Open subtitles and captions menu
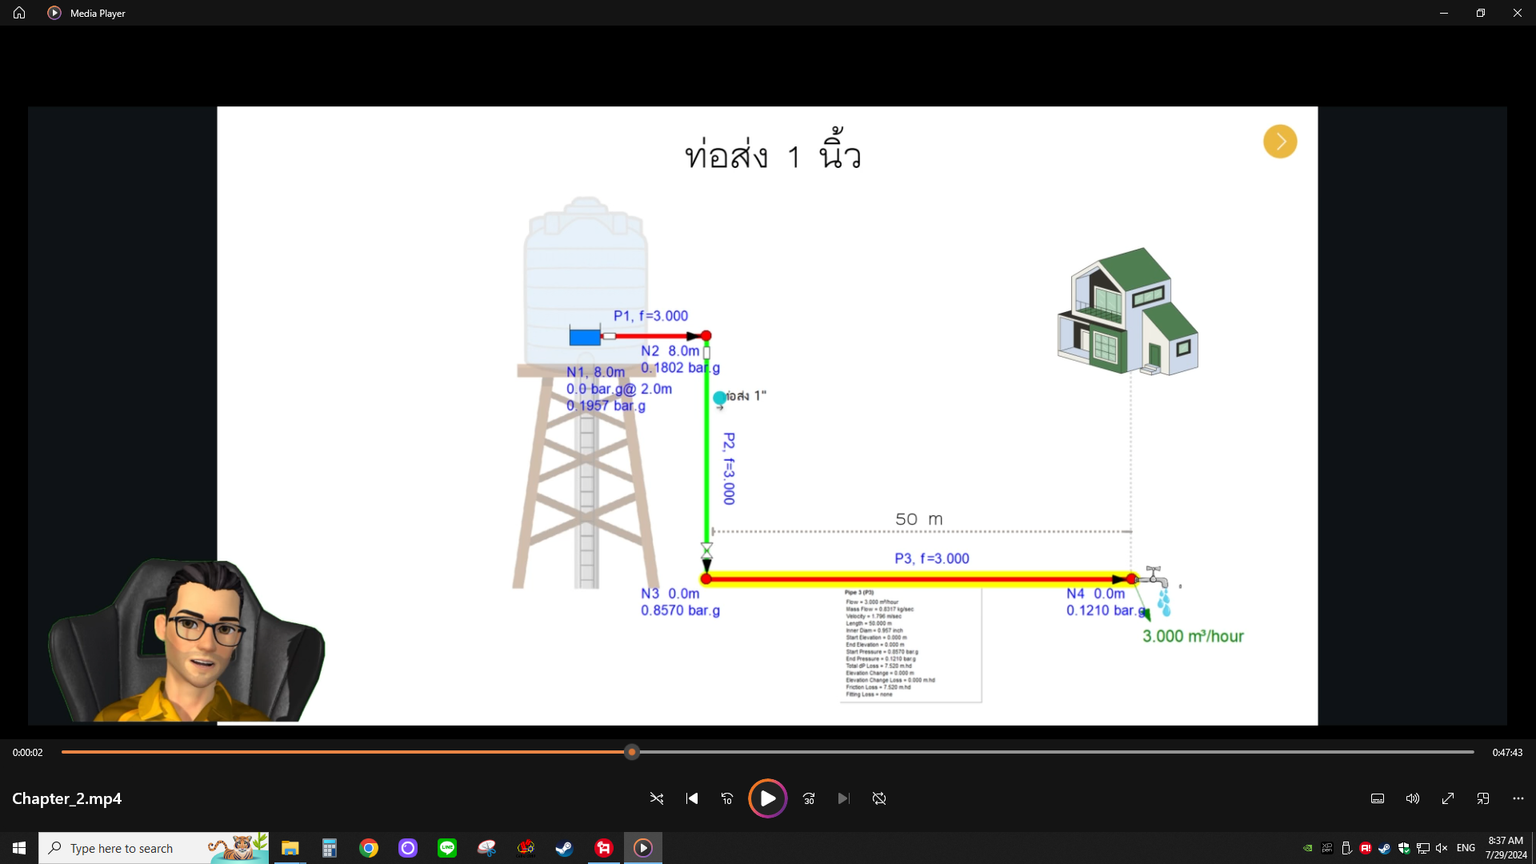This screenshot has width=1536, height=864. (1377, 798)
